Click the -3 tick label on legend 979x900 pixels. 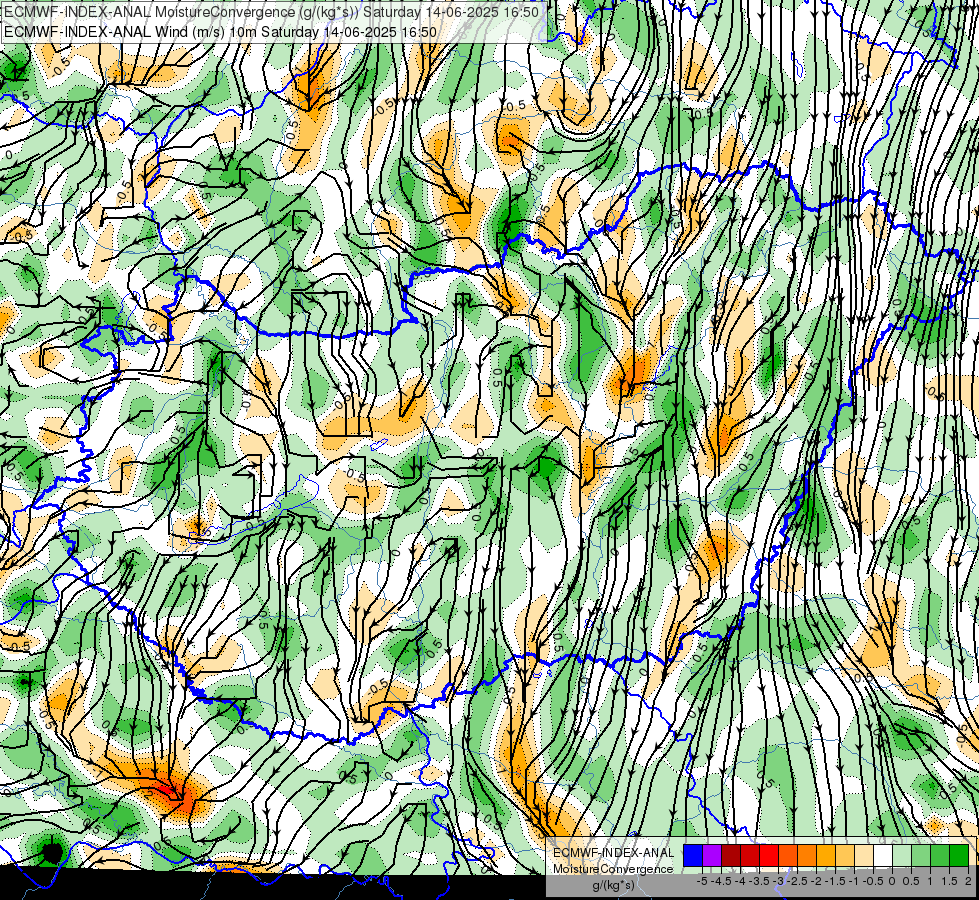point(778,881)
